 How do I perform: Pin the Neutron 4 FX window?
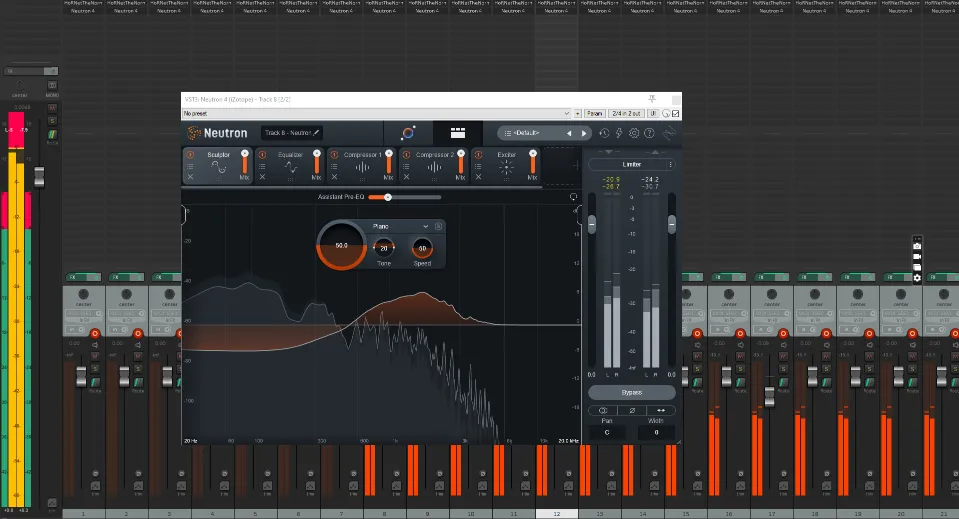pyautogui.click(x=652, y=98)
